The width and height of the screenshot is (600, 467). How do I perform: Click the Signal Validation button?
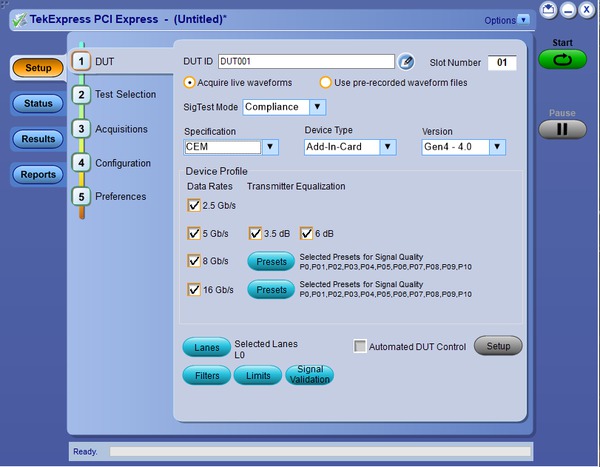pyautogui.click(x=310, y=375)
